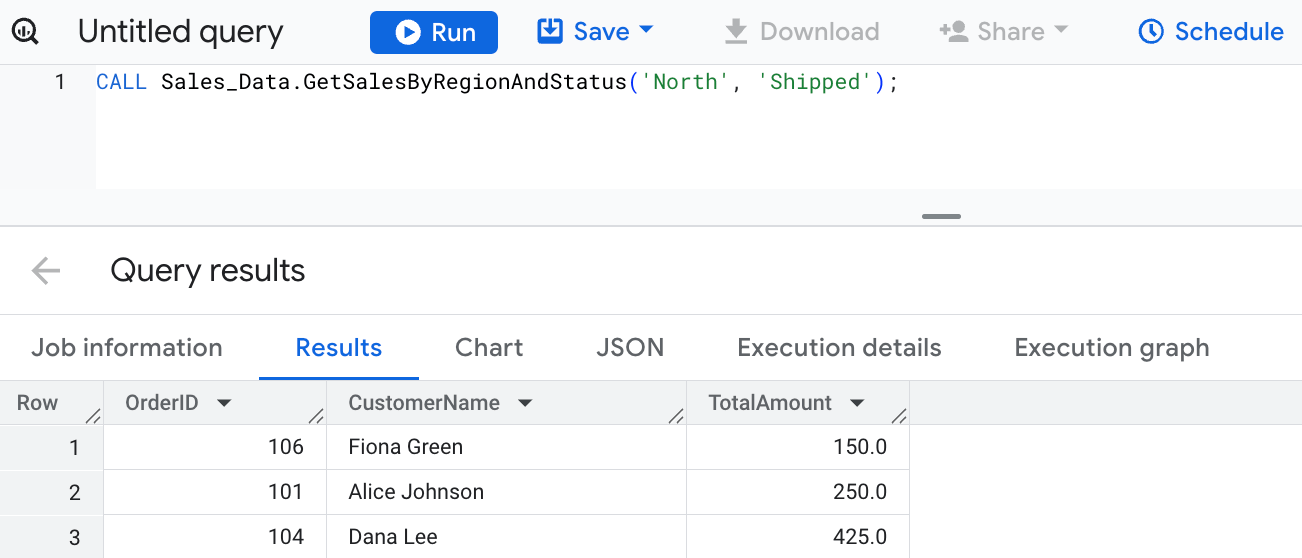Run the query
The image size is (1302, 558).
(434, 32)
